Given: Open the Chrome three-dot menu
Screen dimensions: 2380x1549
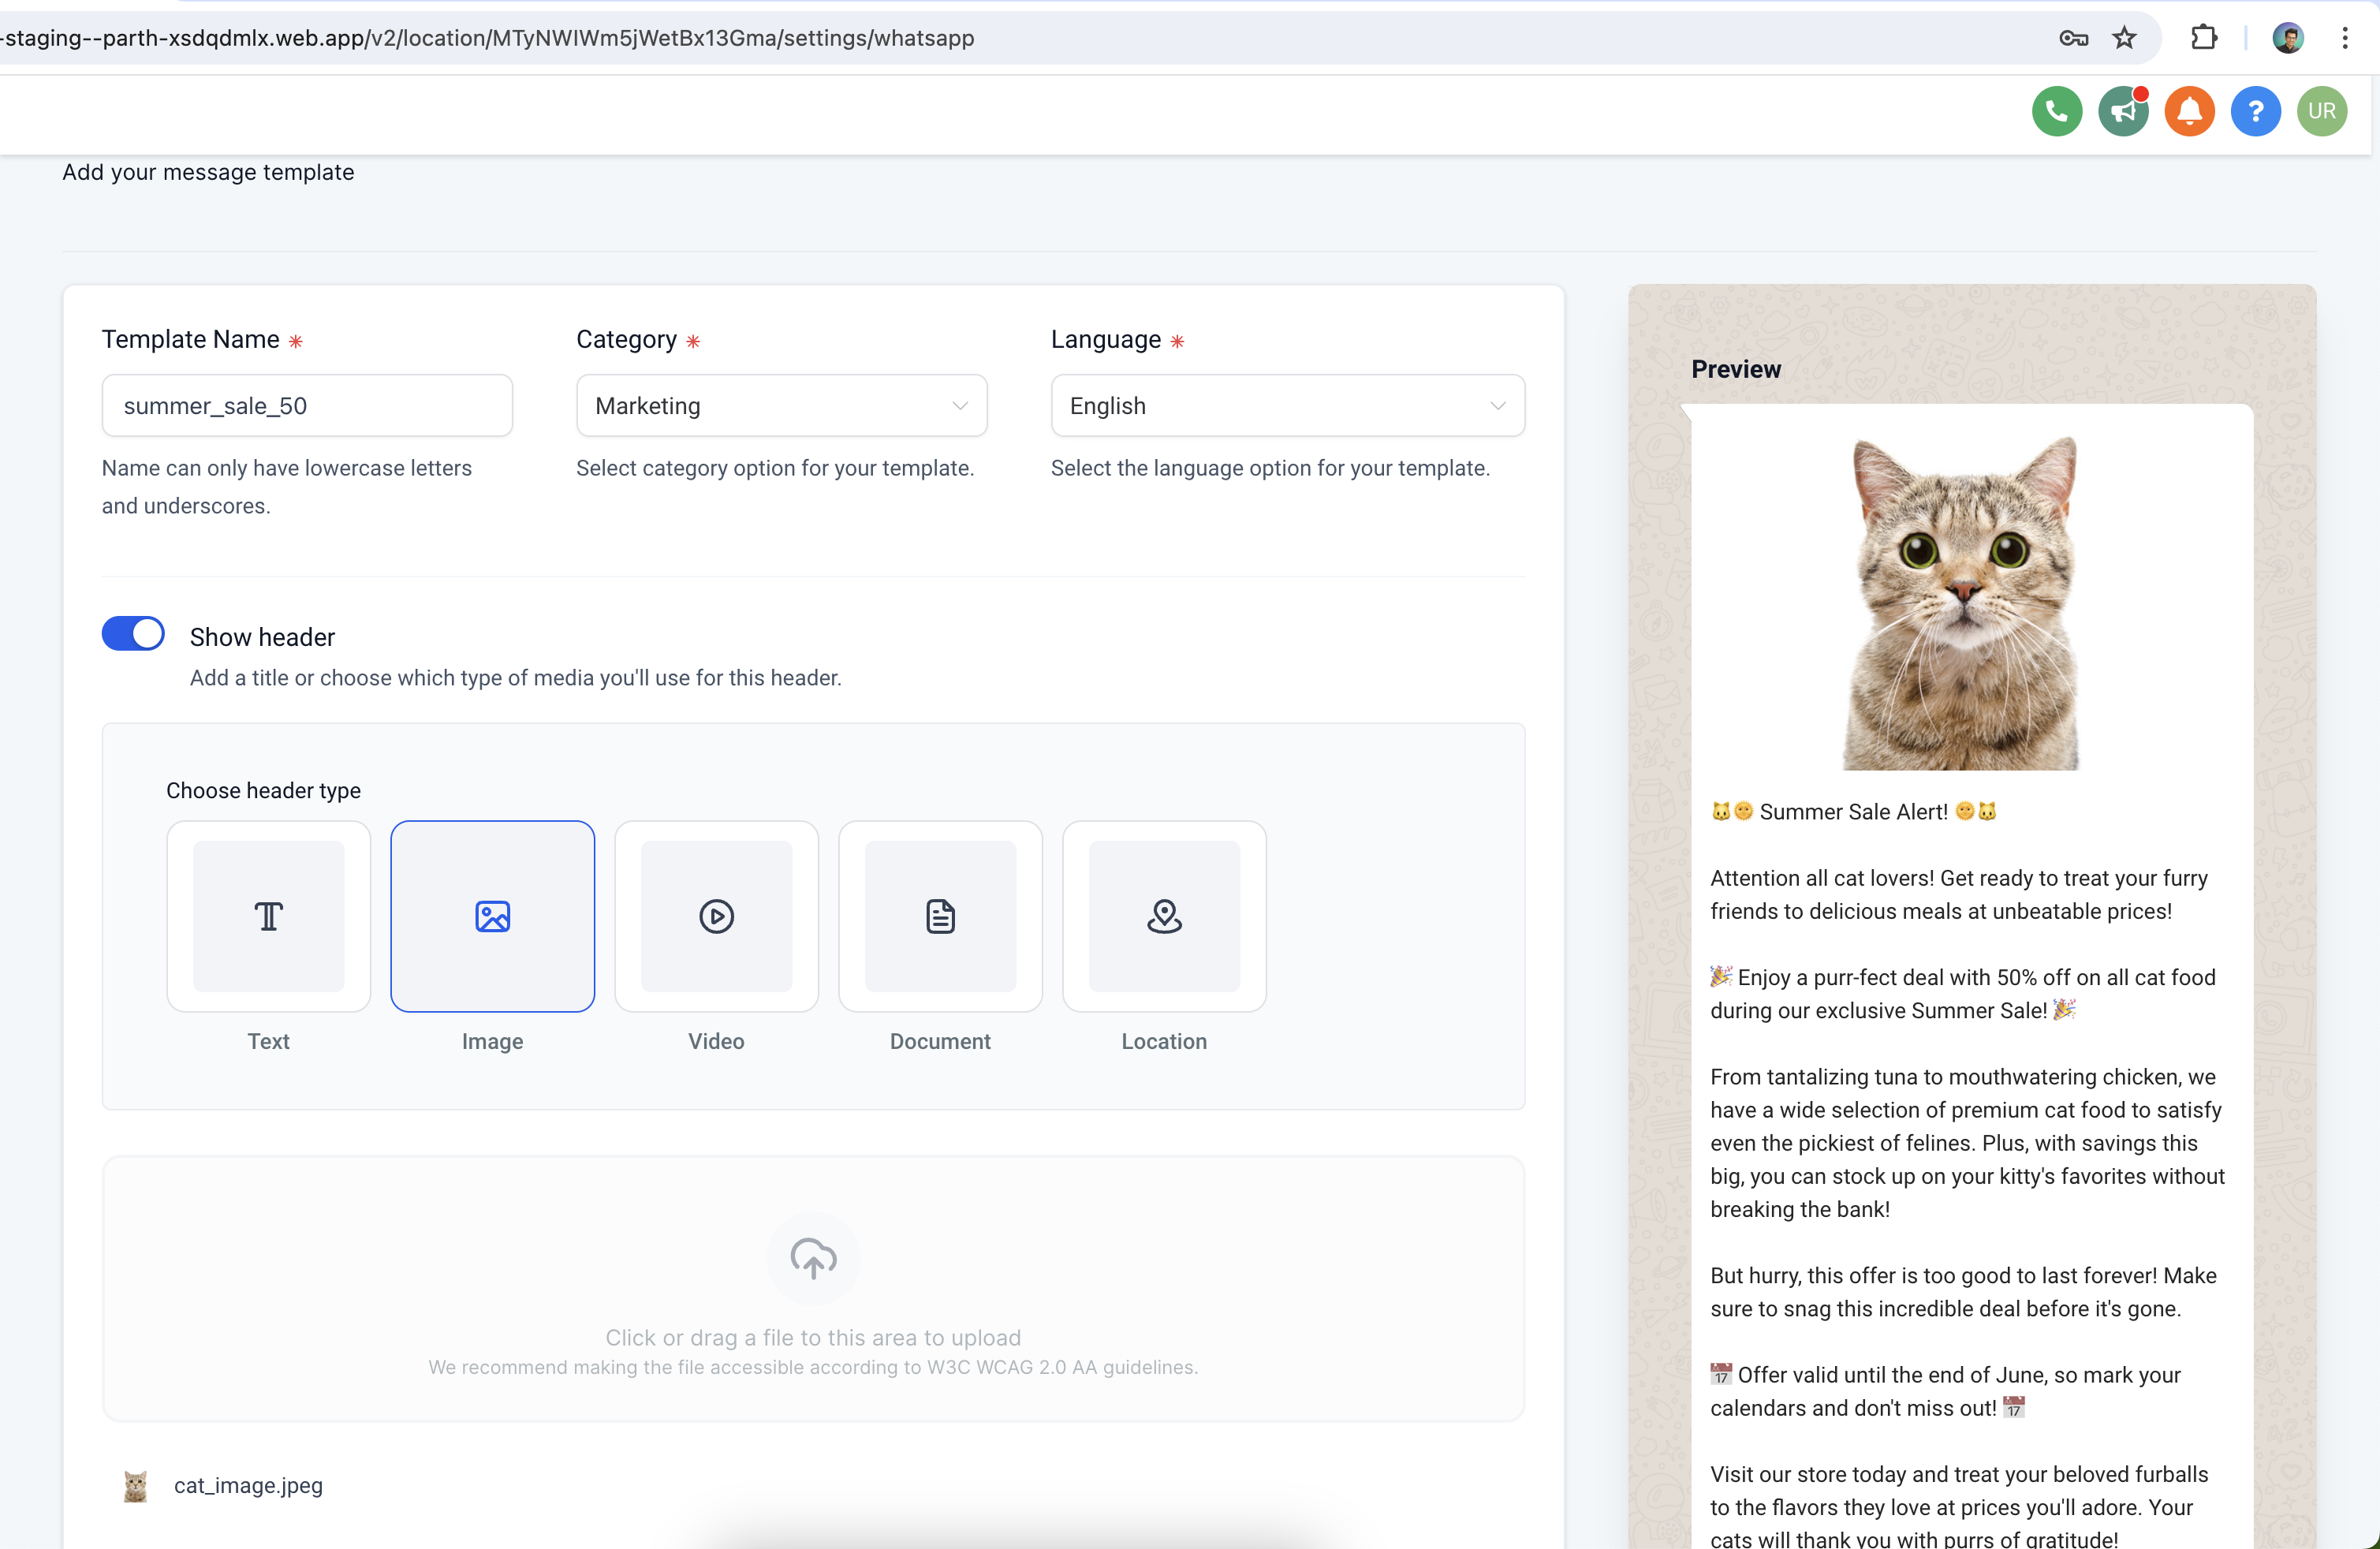Looking at the screenshot, I should click(2344, 38).
